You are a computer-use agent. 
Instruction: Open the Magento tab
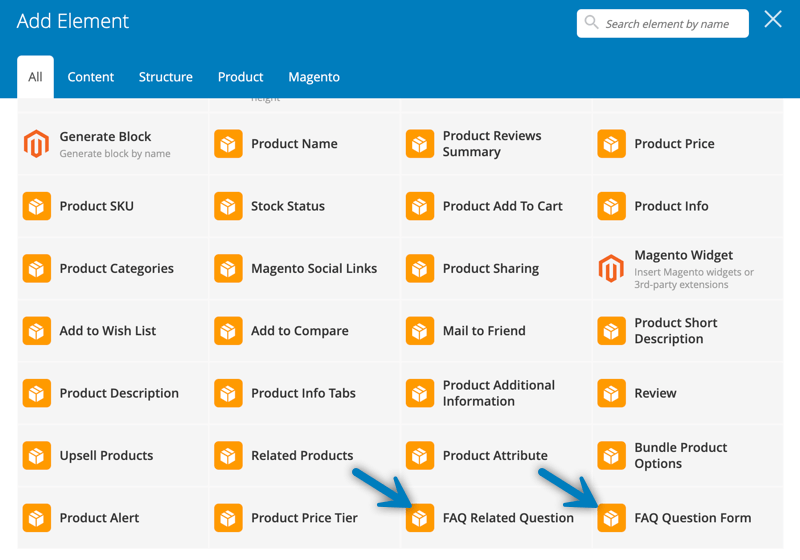(314, 77)
